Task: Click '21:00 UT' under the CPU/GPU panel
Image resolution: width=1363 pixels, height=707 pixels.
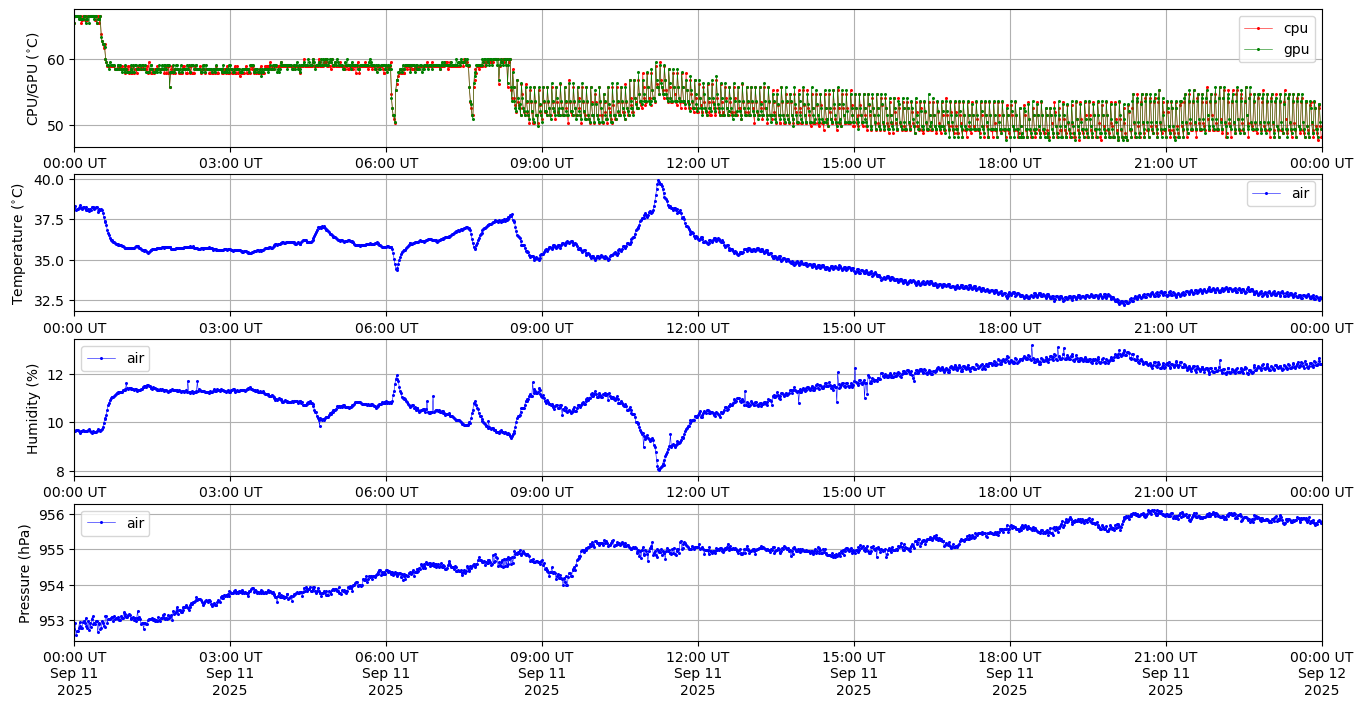Action: pyautogui.click(x=1166, y=163)
